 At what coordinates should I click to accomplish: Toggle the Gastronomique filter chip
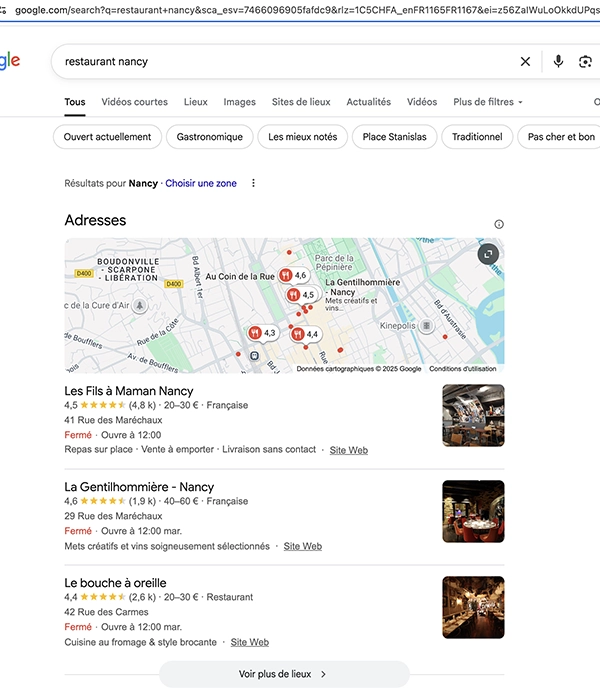(209, 137)
